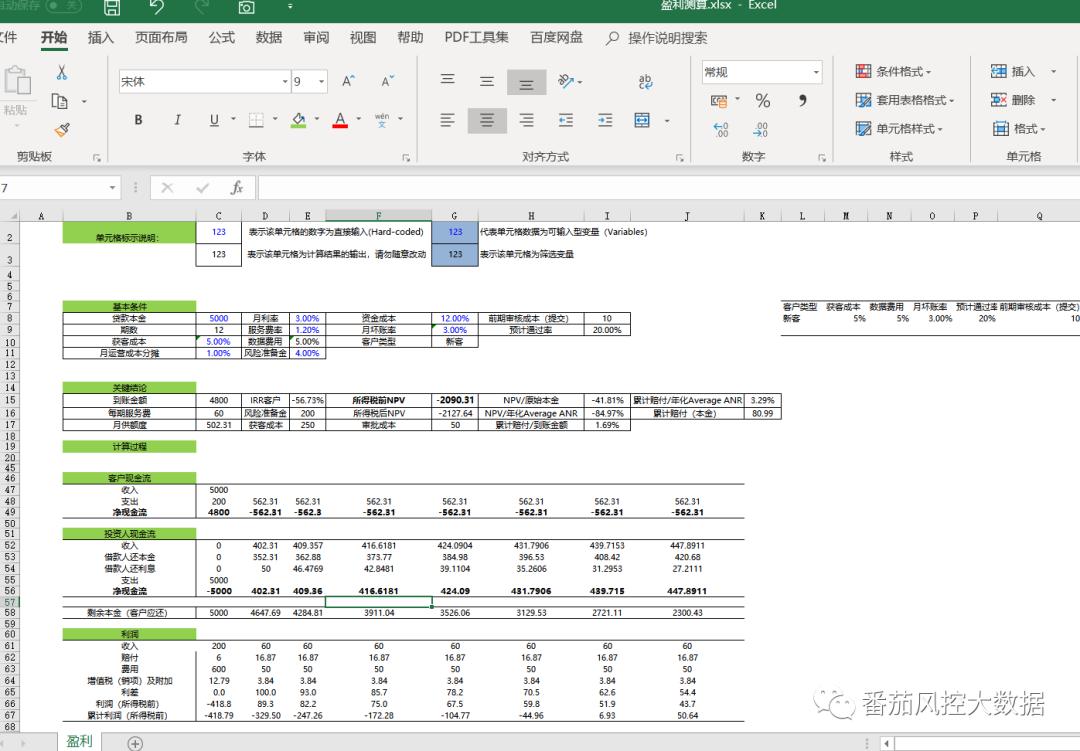Click the font color red A swatch

[x=340, y=120]
